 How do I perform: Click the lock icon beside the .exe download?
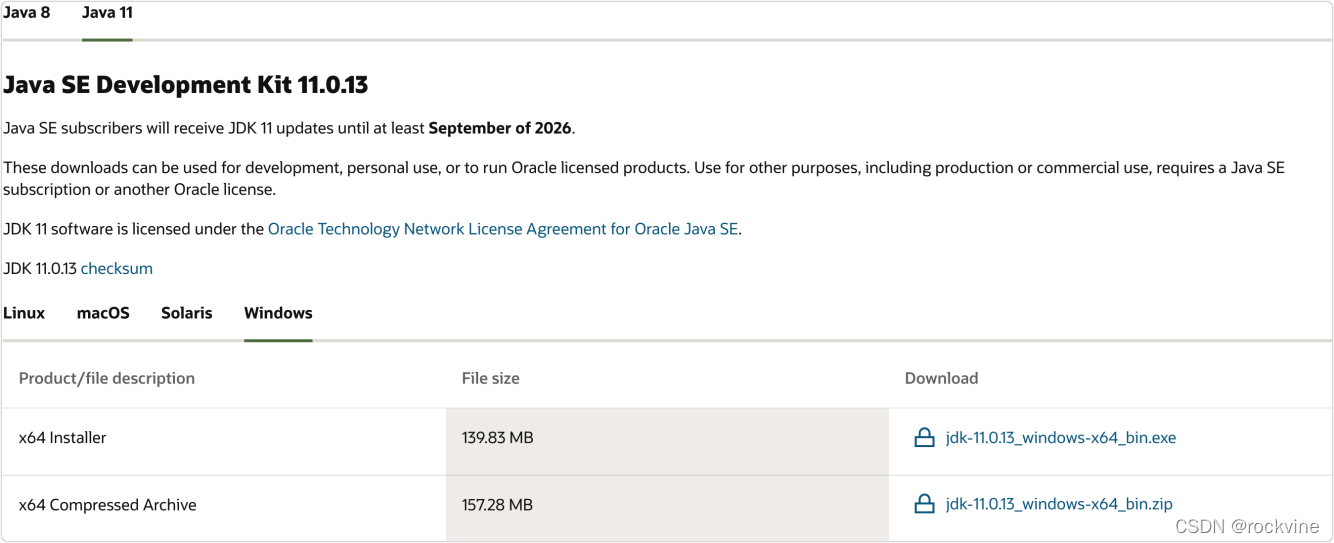pyautogui.click(x=924, y=438)
